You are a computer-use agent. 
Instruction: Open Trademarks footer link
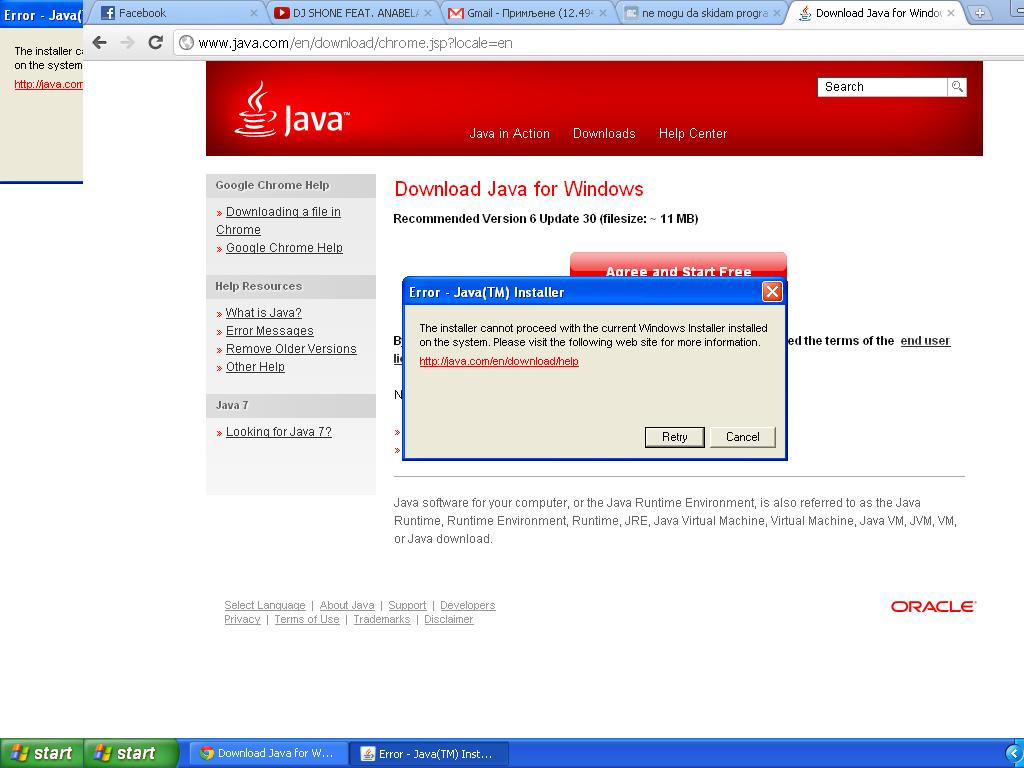point(381,619)
